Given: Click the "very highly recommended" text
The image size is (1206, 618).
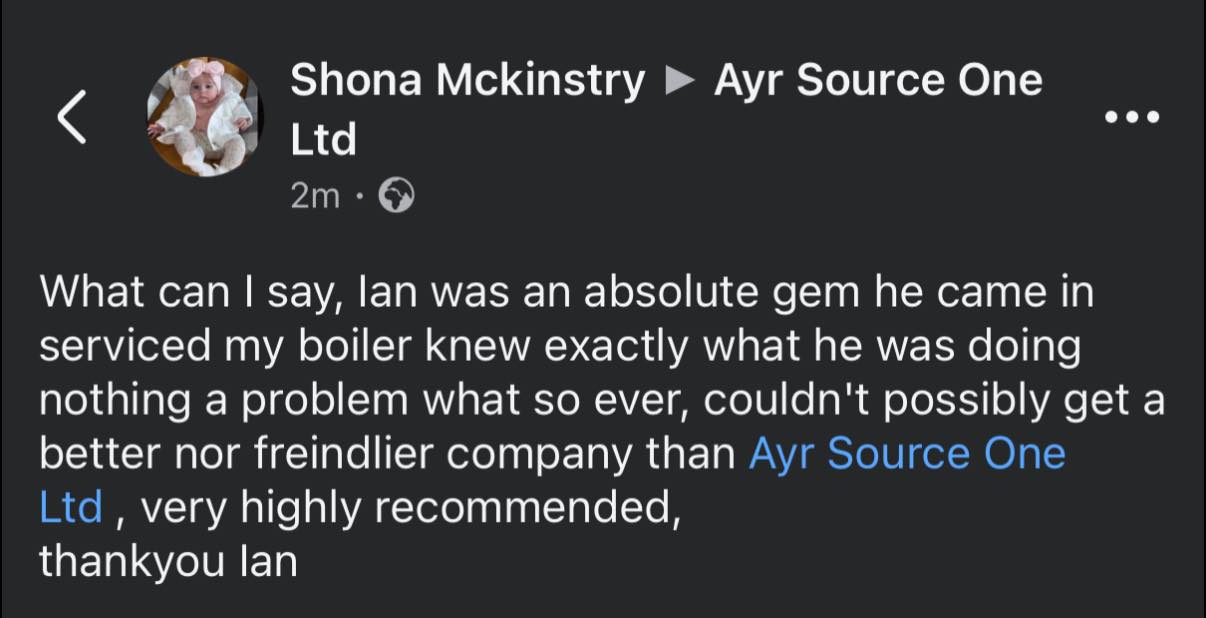Looking at the screenshot, I should (x=404, y=508).
